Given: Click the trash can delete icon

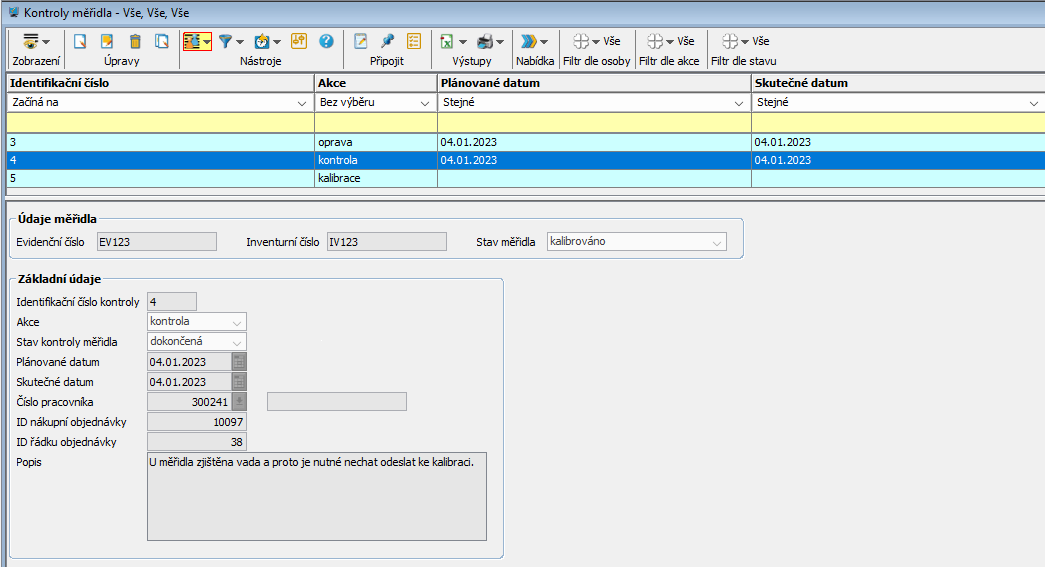Looking at the screenshot, I should pyautogui.click(x=135, y=42).
